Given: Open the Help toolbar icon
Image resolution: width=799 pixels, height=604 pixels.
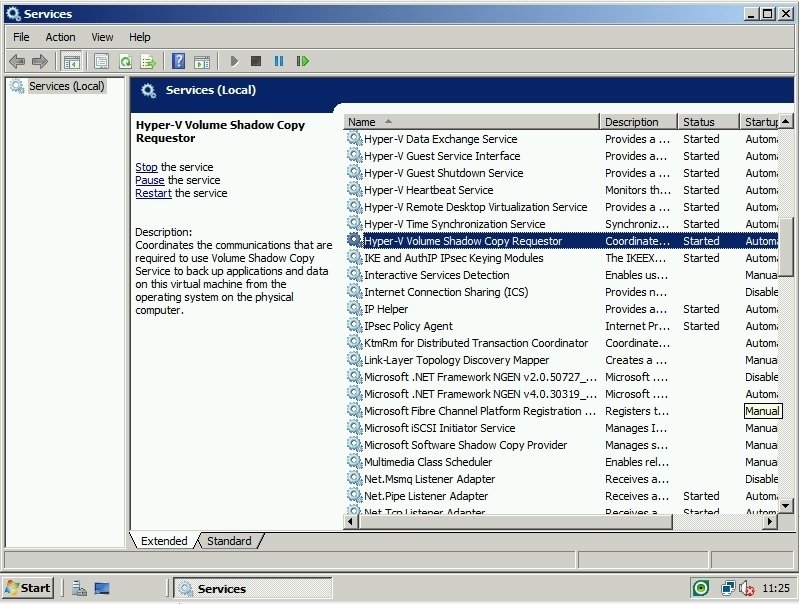Looking at the screenshot, I should click(178, 61).
